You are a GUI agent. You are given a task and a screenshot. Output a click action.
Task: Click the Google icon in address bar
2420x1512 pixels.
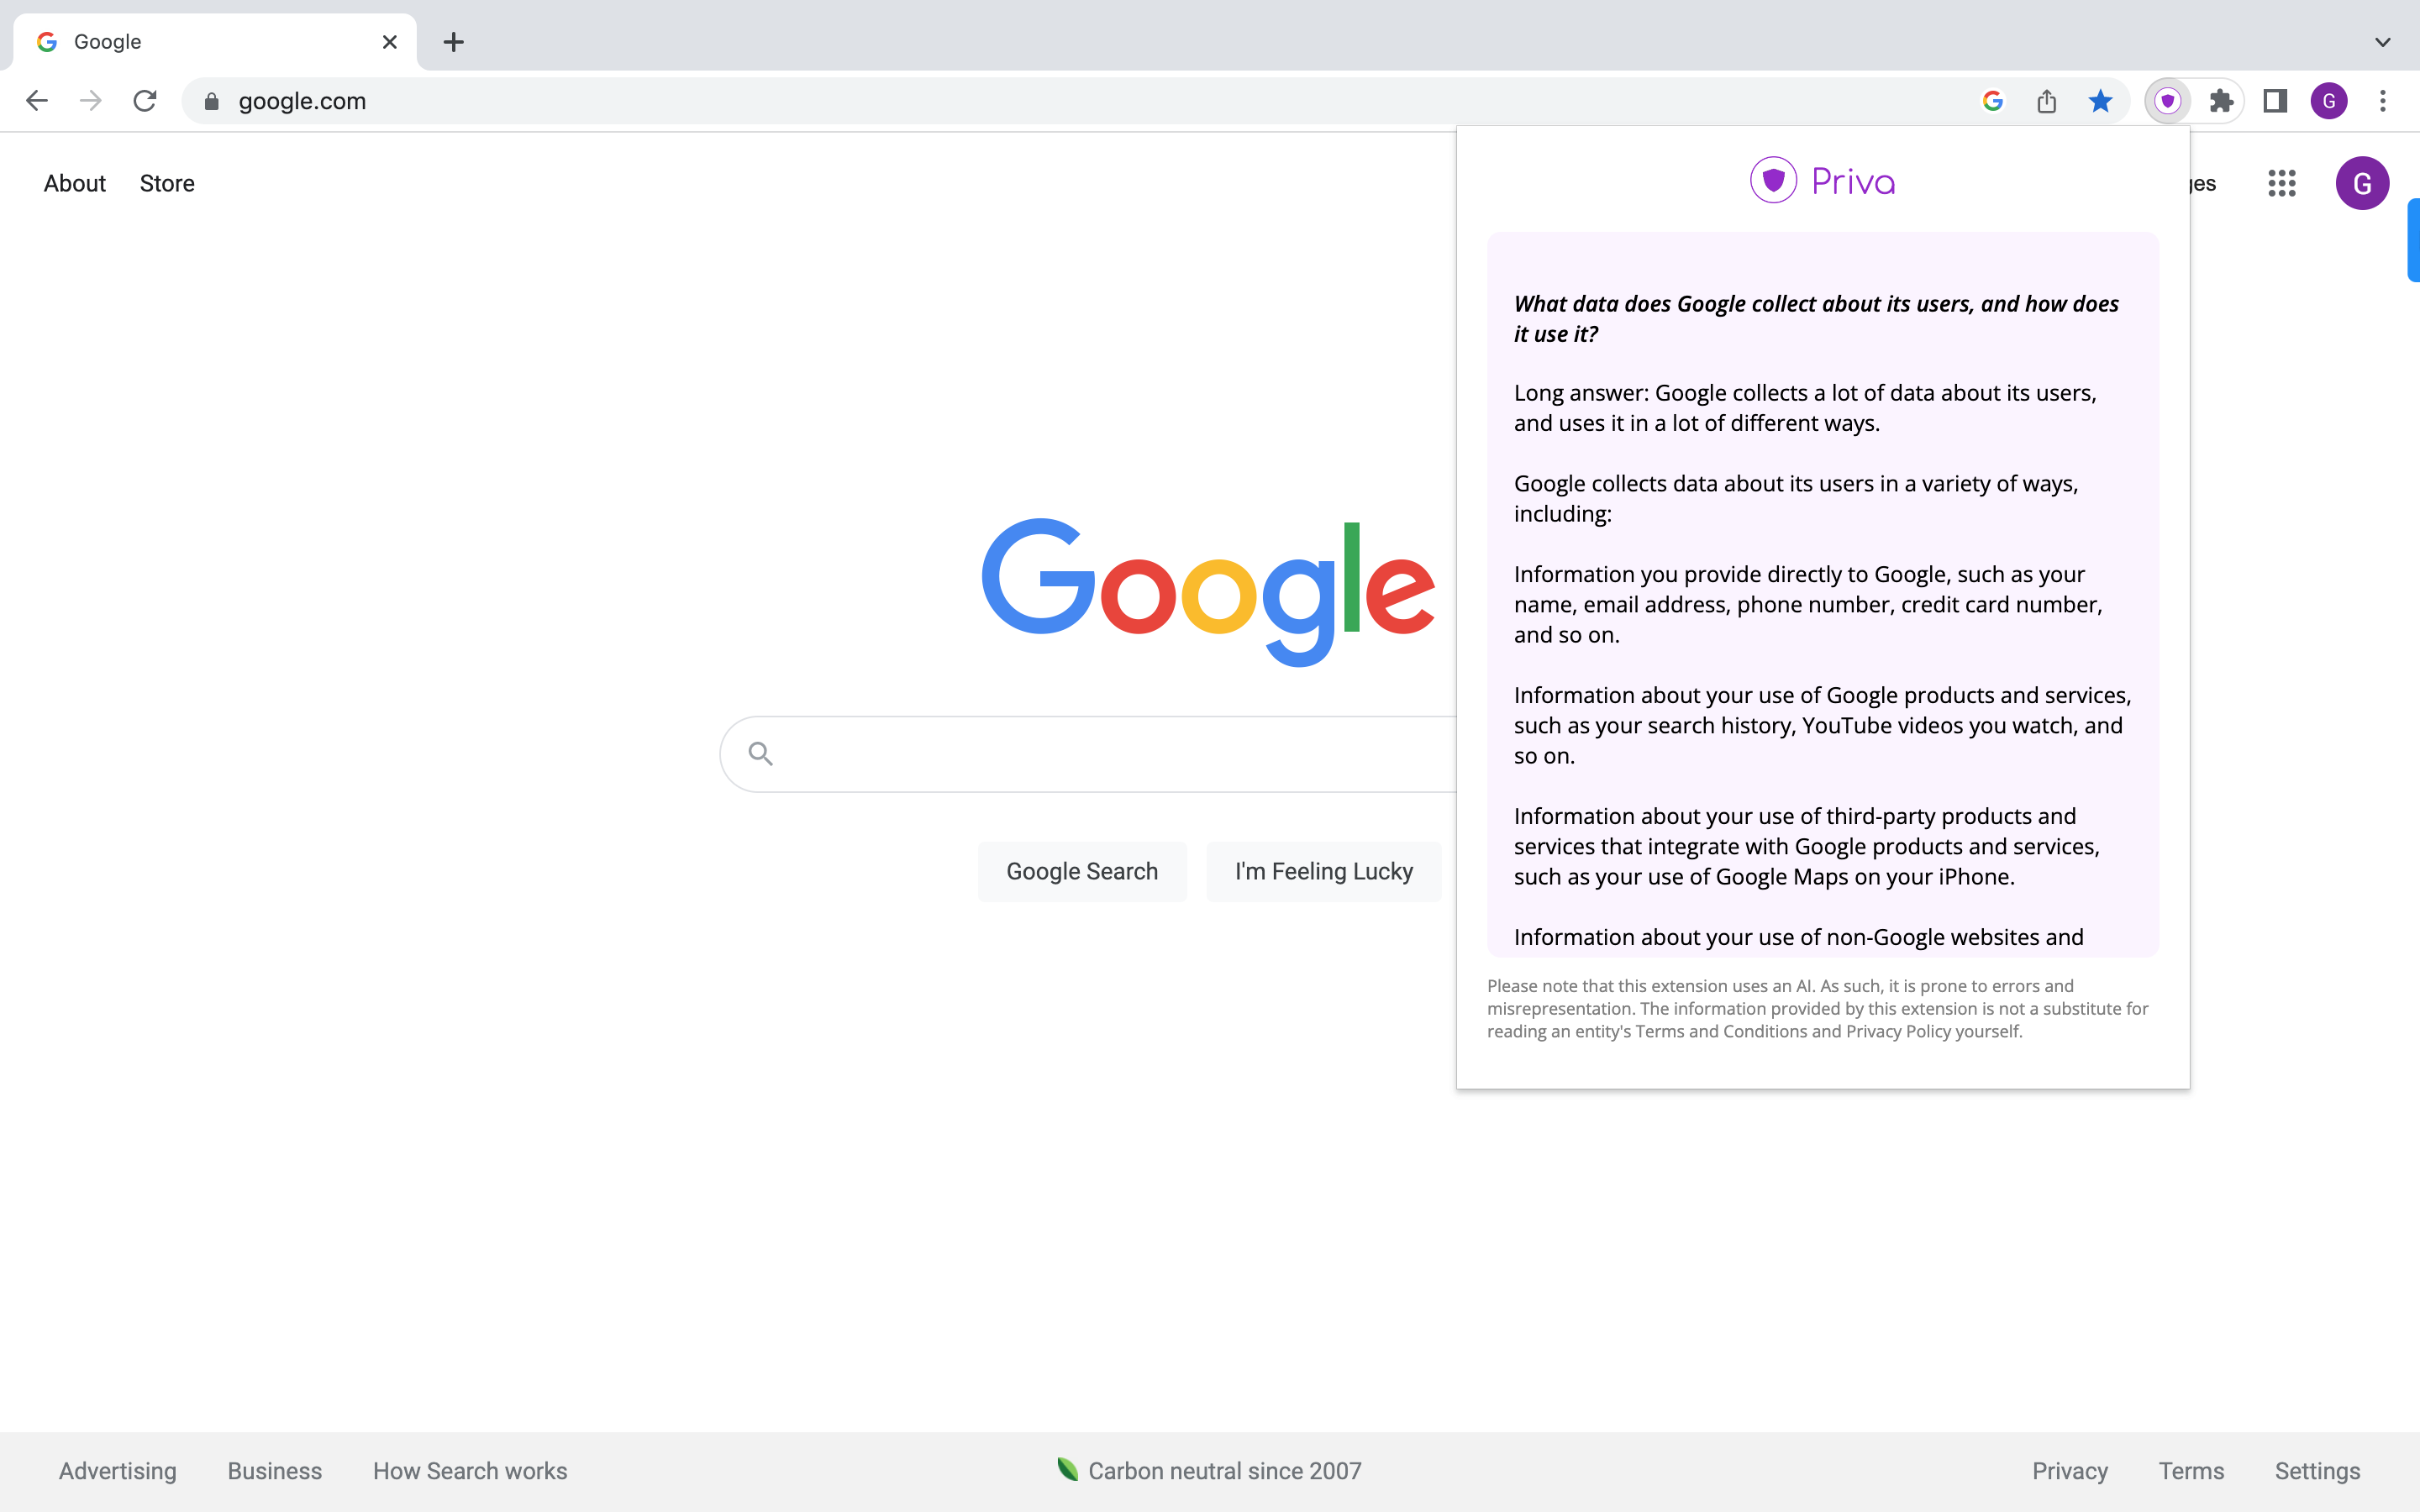pyautogui.click(x=1992, y=101)
